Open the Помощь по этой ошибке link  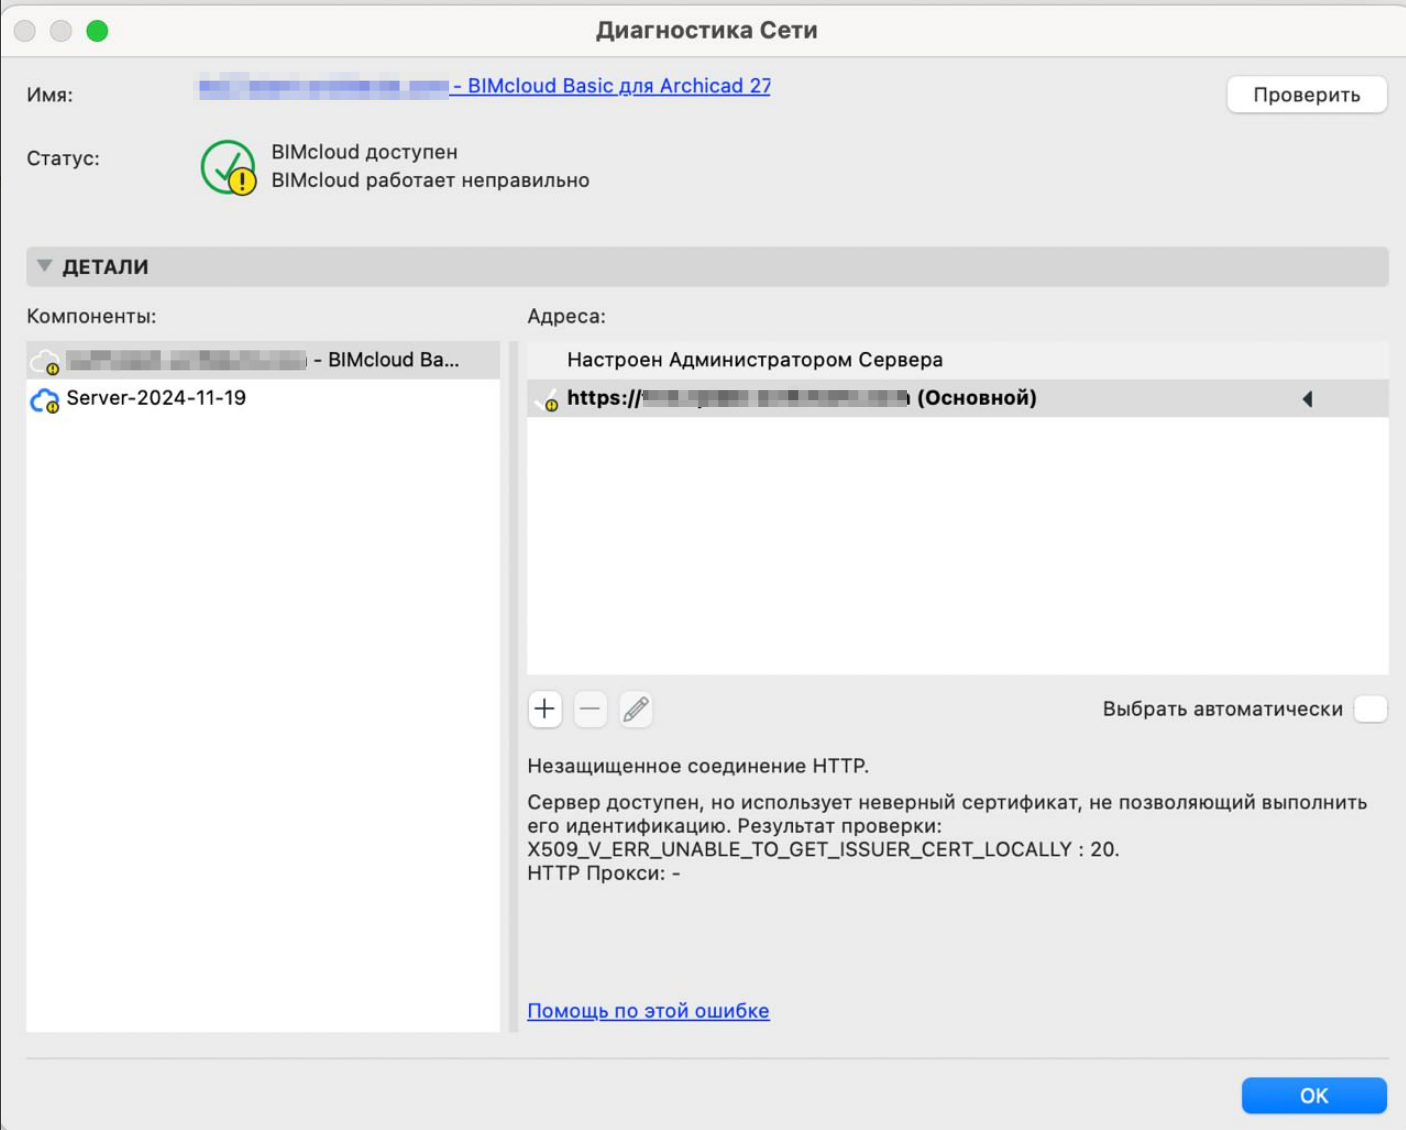[648, 1011]
